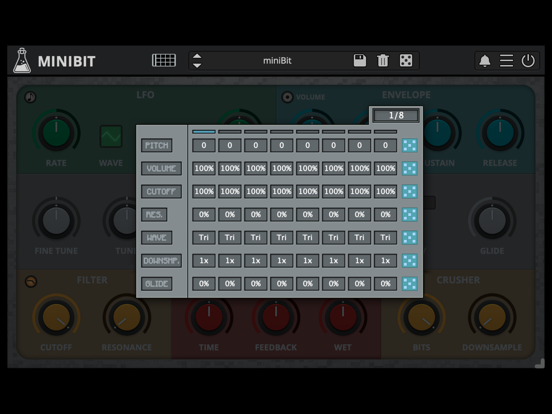
Task: Click the preset up/down arrows
Action: click(197, 61)
